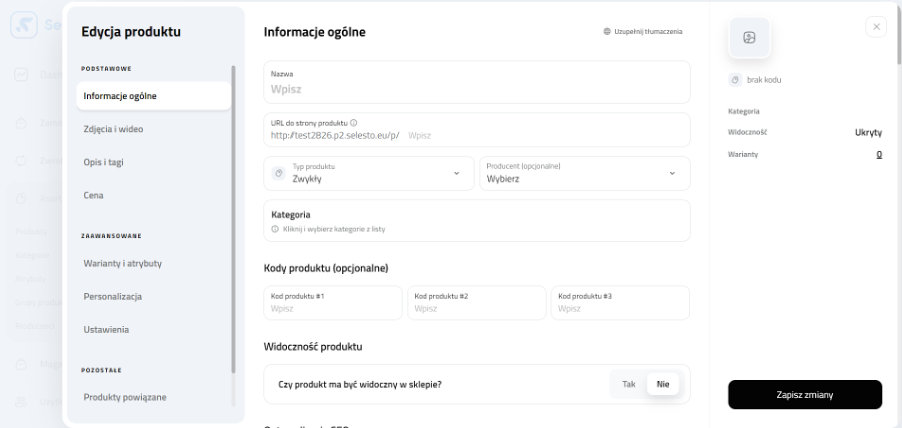Click the Warianty count 0 link
Image resolution: width=902 pixels, height=428 pixels.
click(879, 154)
